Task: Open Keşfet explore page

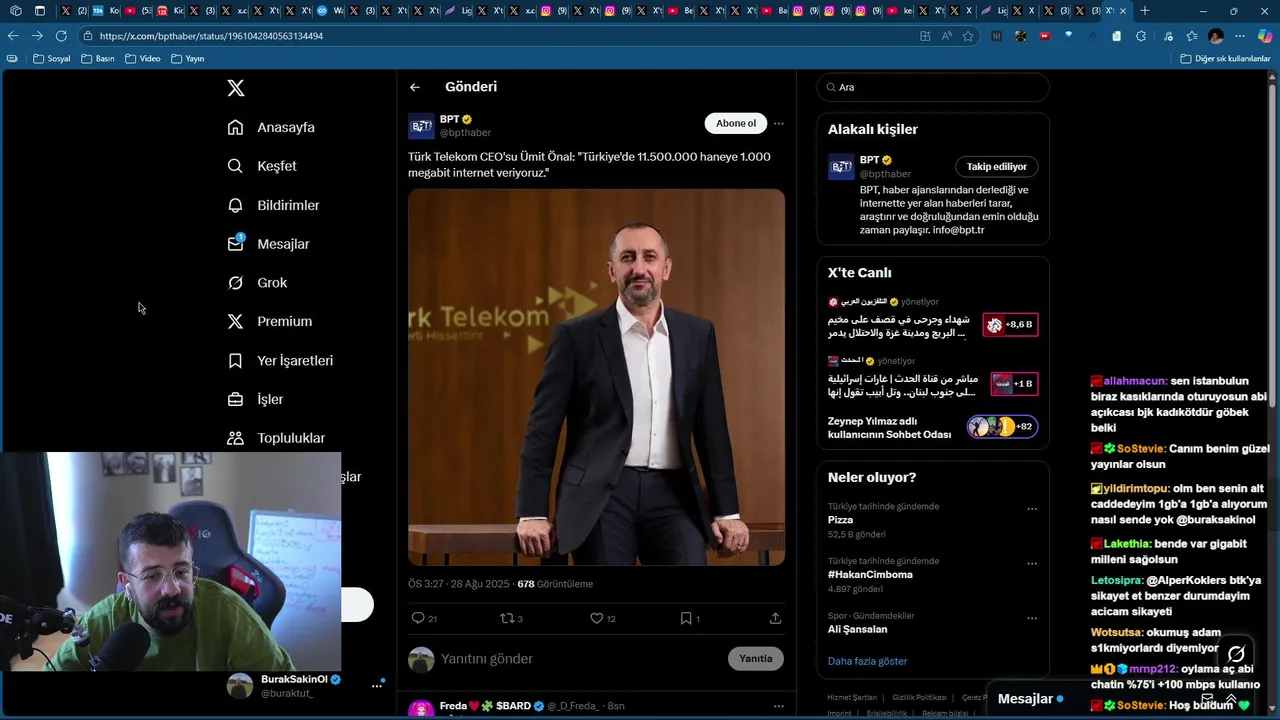Action: (262, 166)
